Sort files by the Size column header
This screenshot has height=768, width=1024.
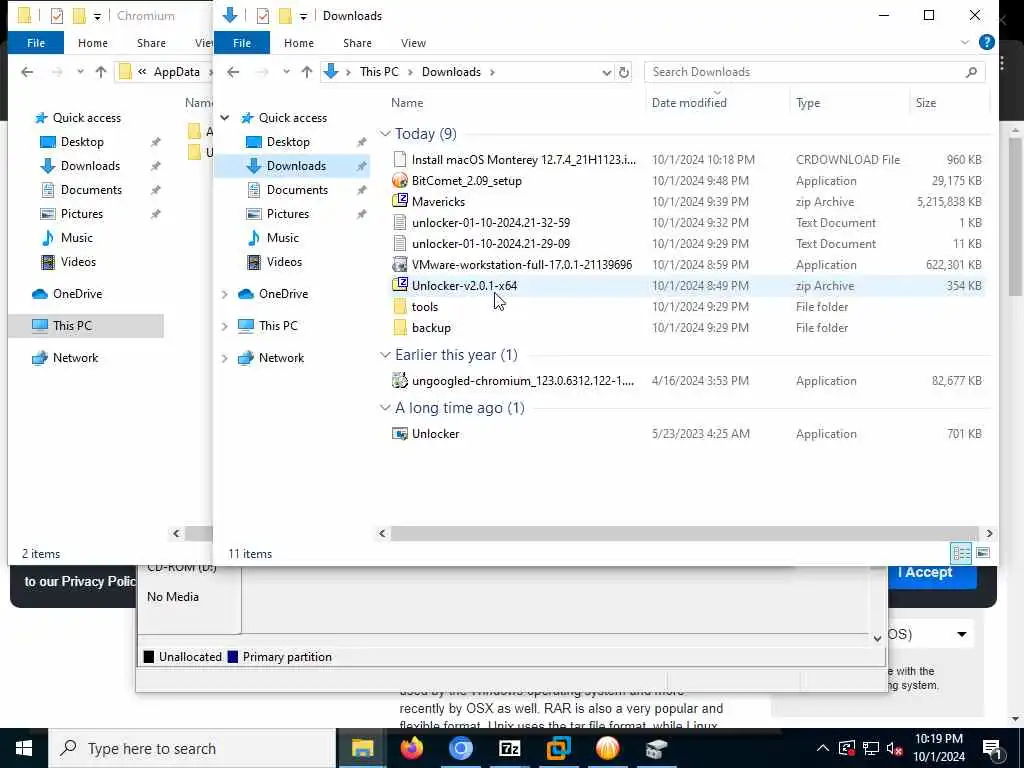925,103
